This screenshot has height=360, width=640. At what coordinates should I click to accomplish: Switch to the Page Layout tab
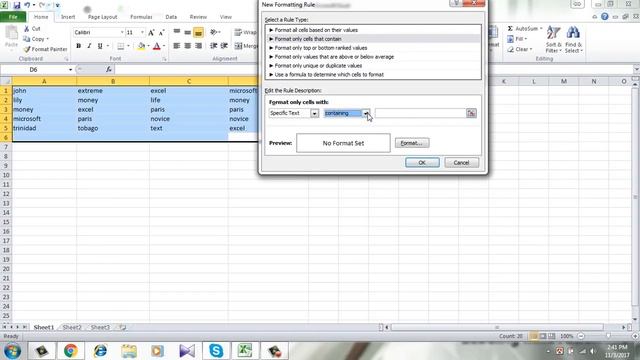coord(102,17)
